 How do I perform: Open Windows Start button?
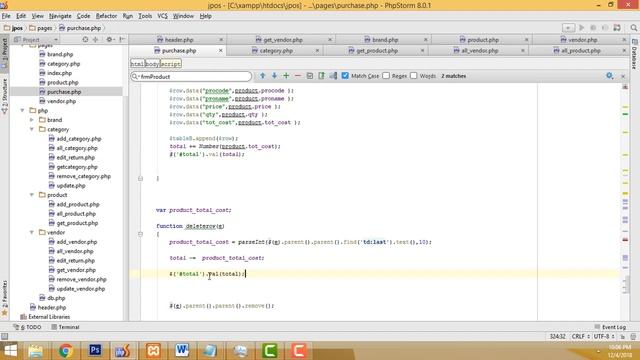tap(10, 351)
